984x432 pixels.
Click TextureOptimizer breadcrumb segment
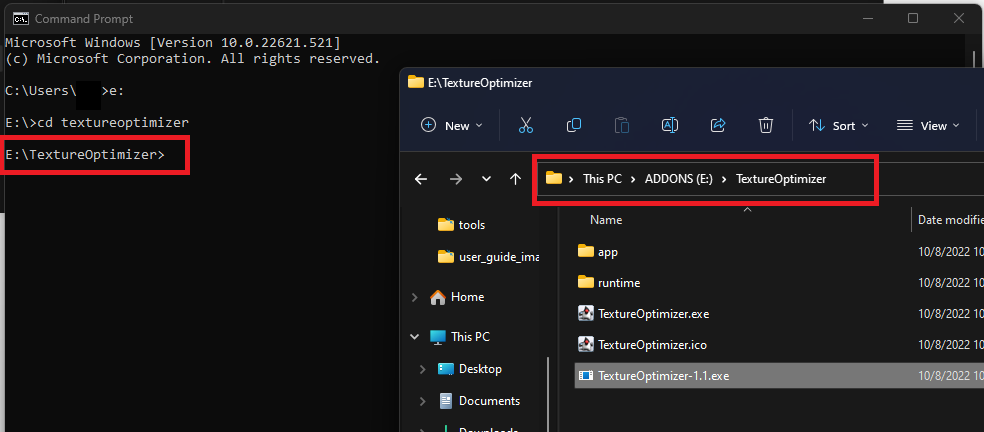[x=781, y=179]
